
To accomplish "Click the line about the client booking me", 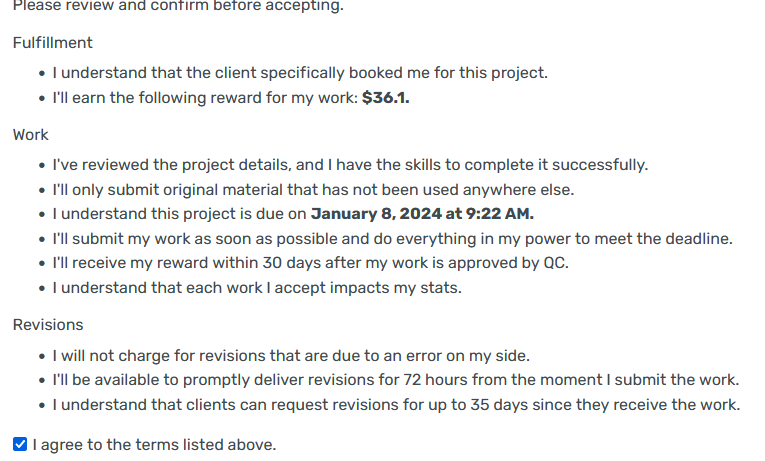I will tap(300, 73).
